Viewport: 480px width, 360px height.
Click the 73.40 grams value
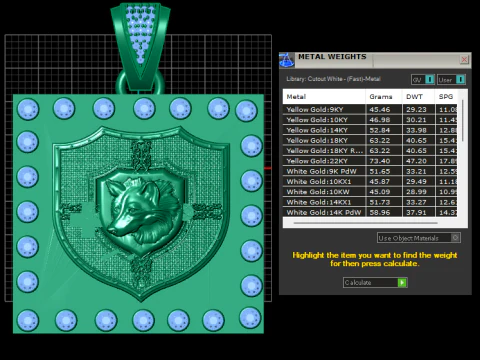pyautogui.click(x=380, y=161)
